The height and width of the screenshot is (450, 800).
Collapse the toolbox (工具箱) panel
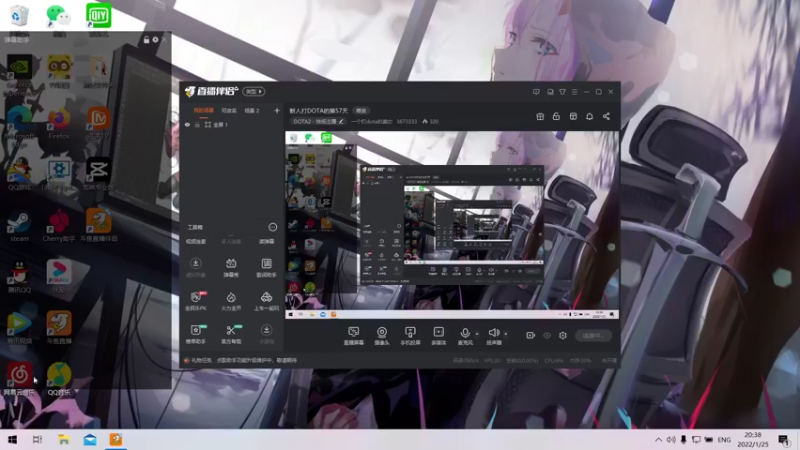(272, 227)
